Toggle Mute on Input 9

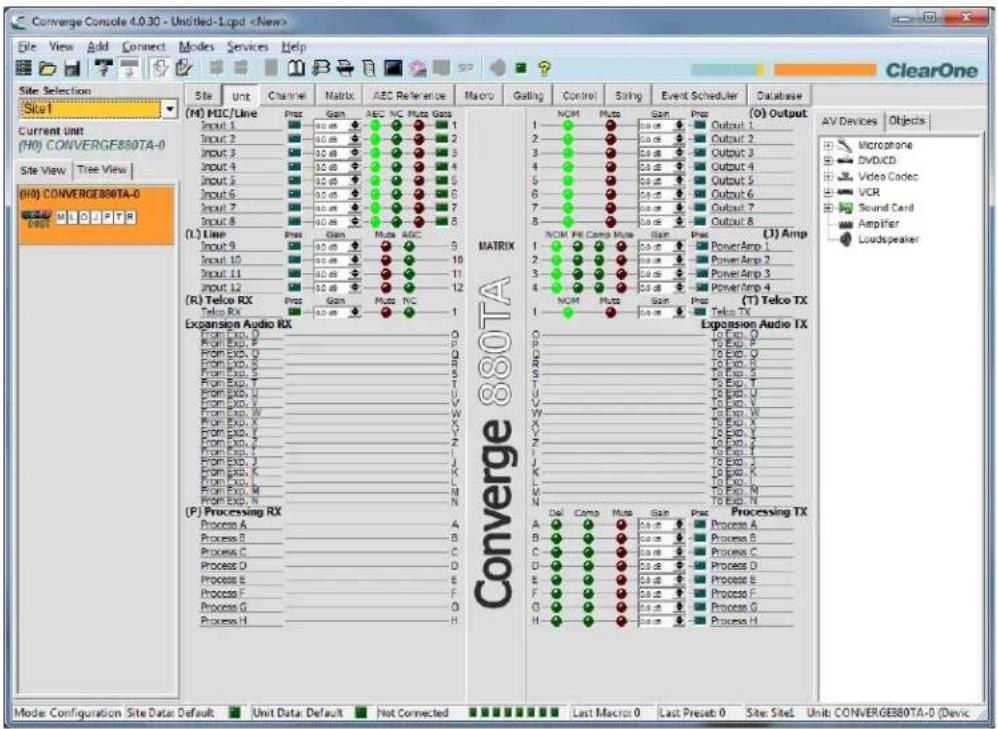(x=386, y=246)
